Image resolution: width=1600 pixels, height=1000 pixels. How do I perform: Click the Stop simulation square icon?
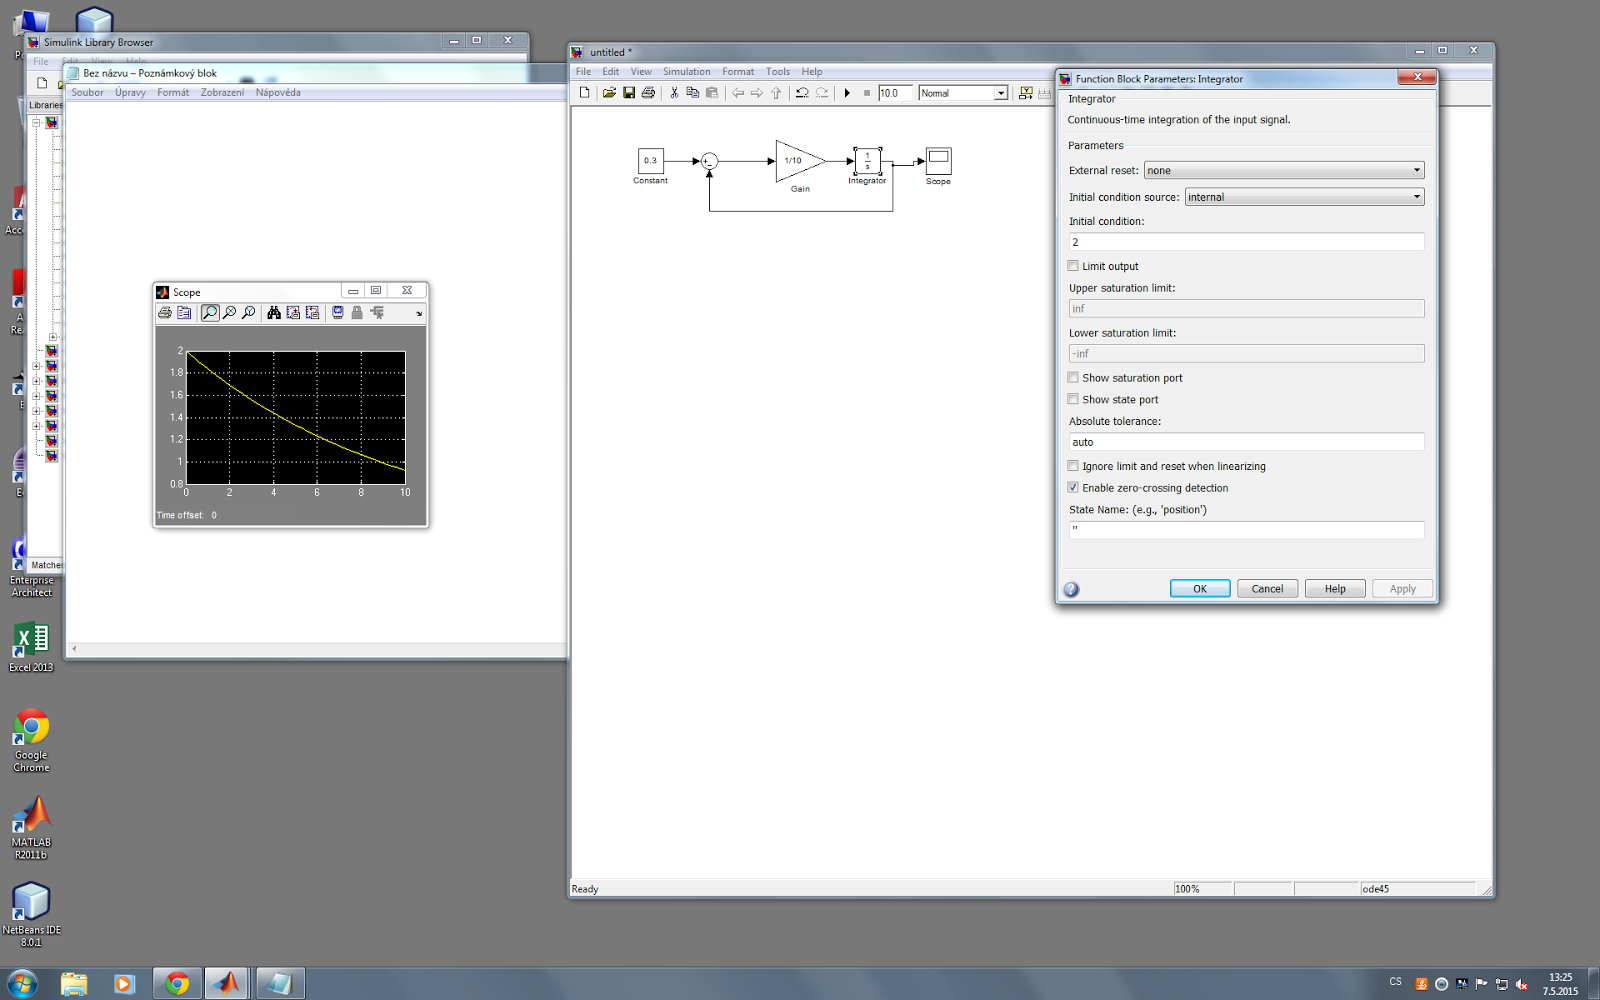pyautogui.click(x=867, y=93)
